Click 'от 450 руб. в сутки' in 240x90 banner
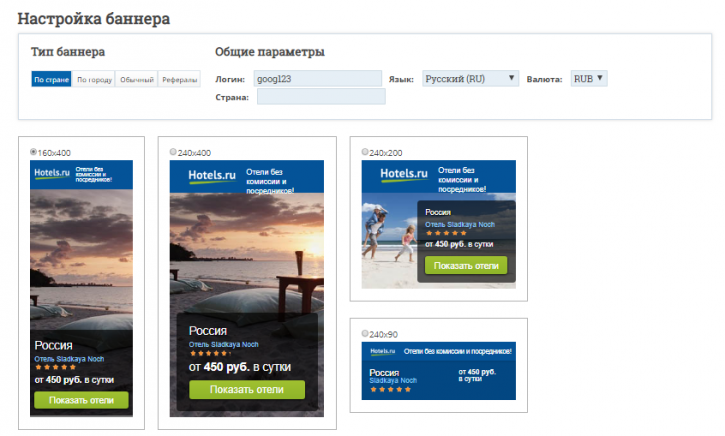Screen dimensions: 725x436 477,375
